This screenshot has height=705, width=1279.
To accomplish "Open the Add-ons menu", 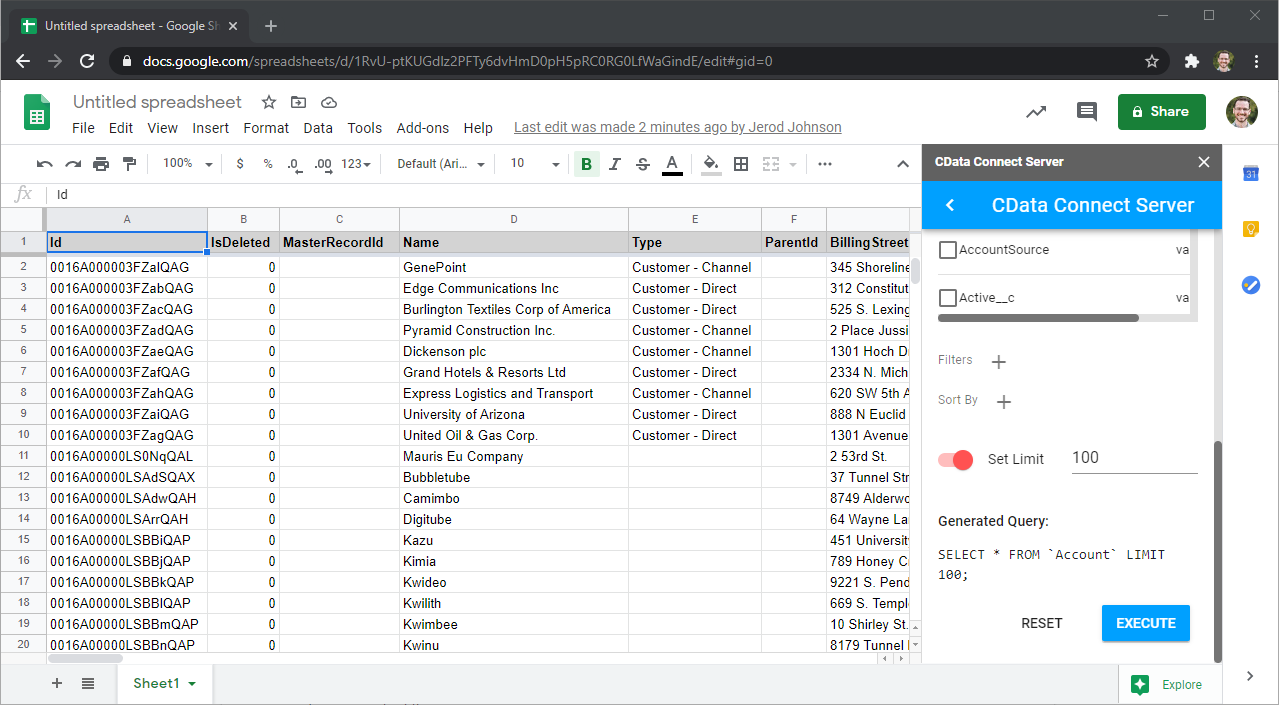I will pyautogui.click(x=423, y=128).
